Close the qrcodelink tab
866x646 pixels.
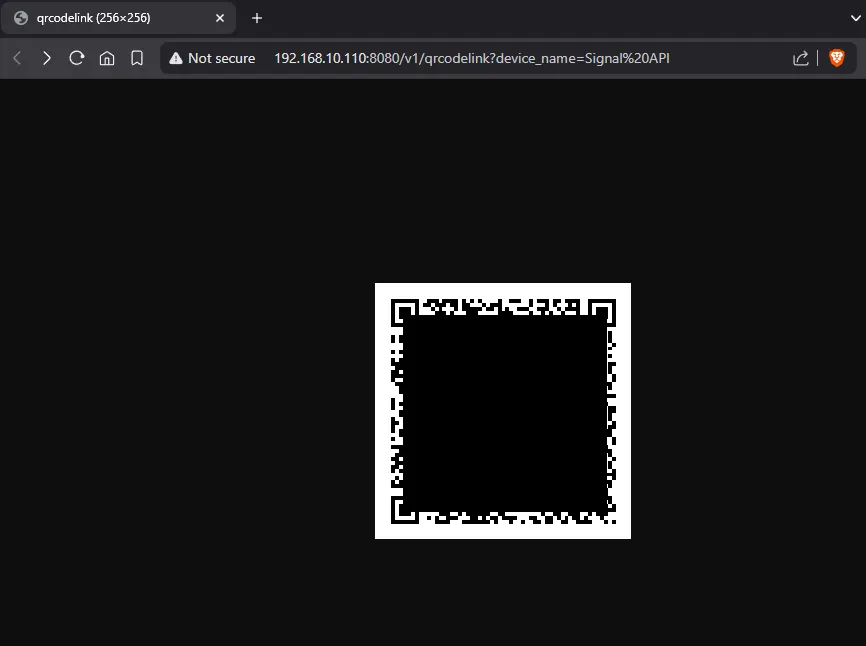tap(220, 18)
